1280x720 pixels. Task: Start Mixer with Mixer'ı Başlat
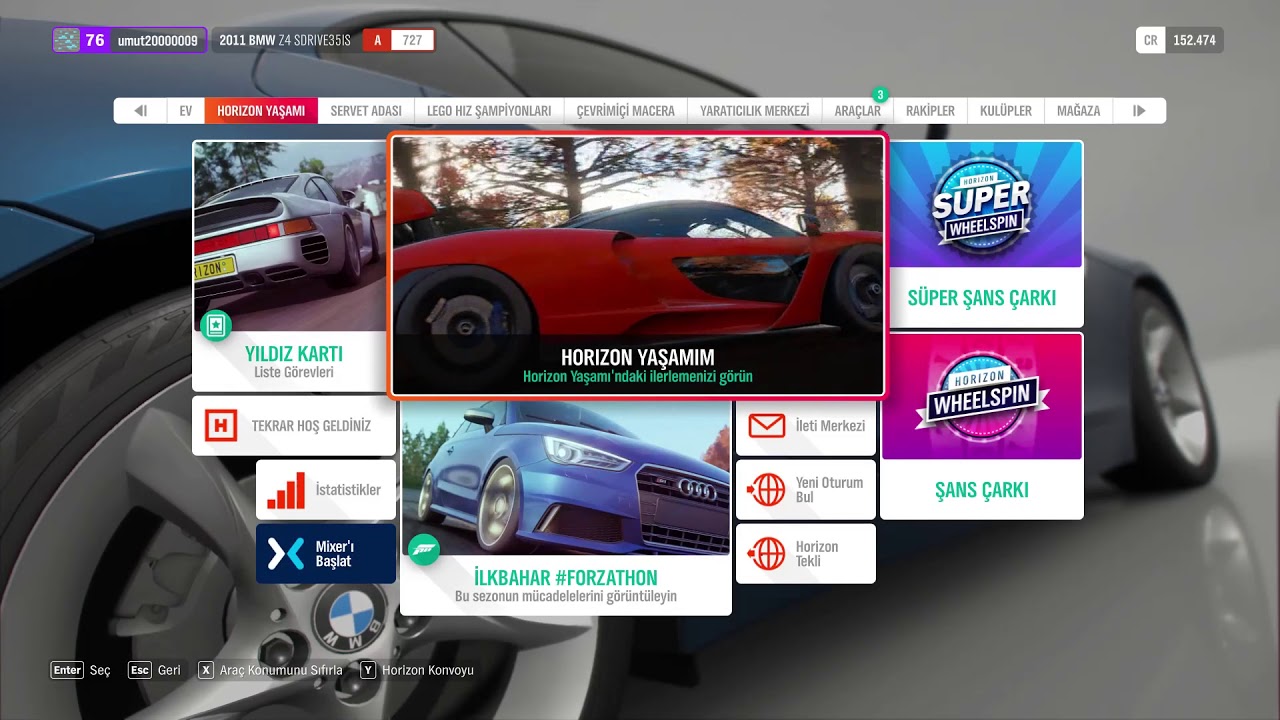(x=326, y=554)
